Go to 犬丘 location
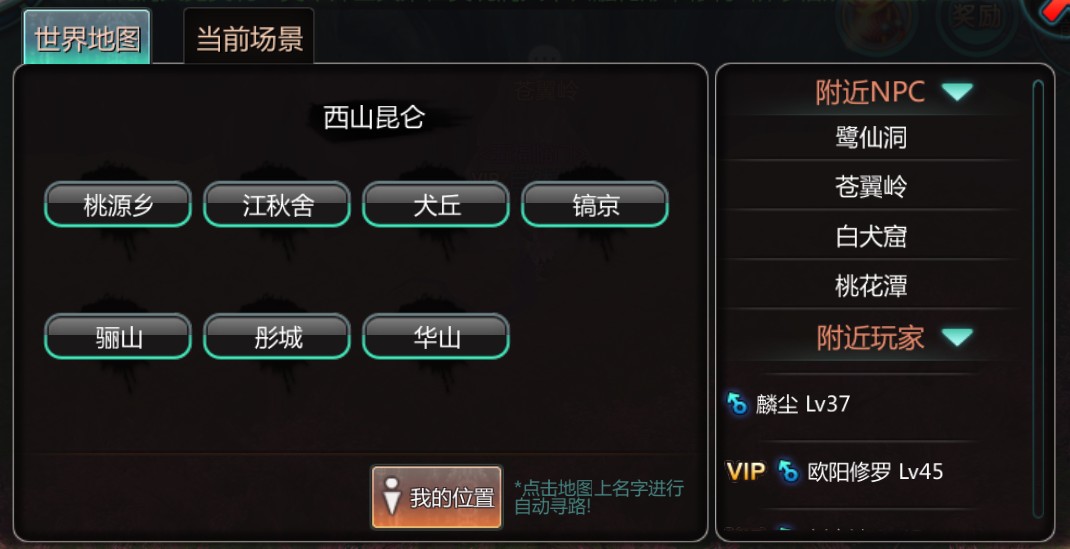 click(x=436, y=204)
